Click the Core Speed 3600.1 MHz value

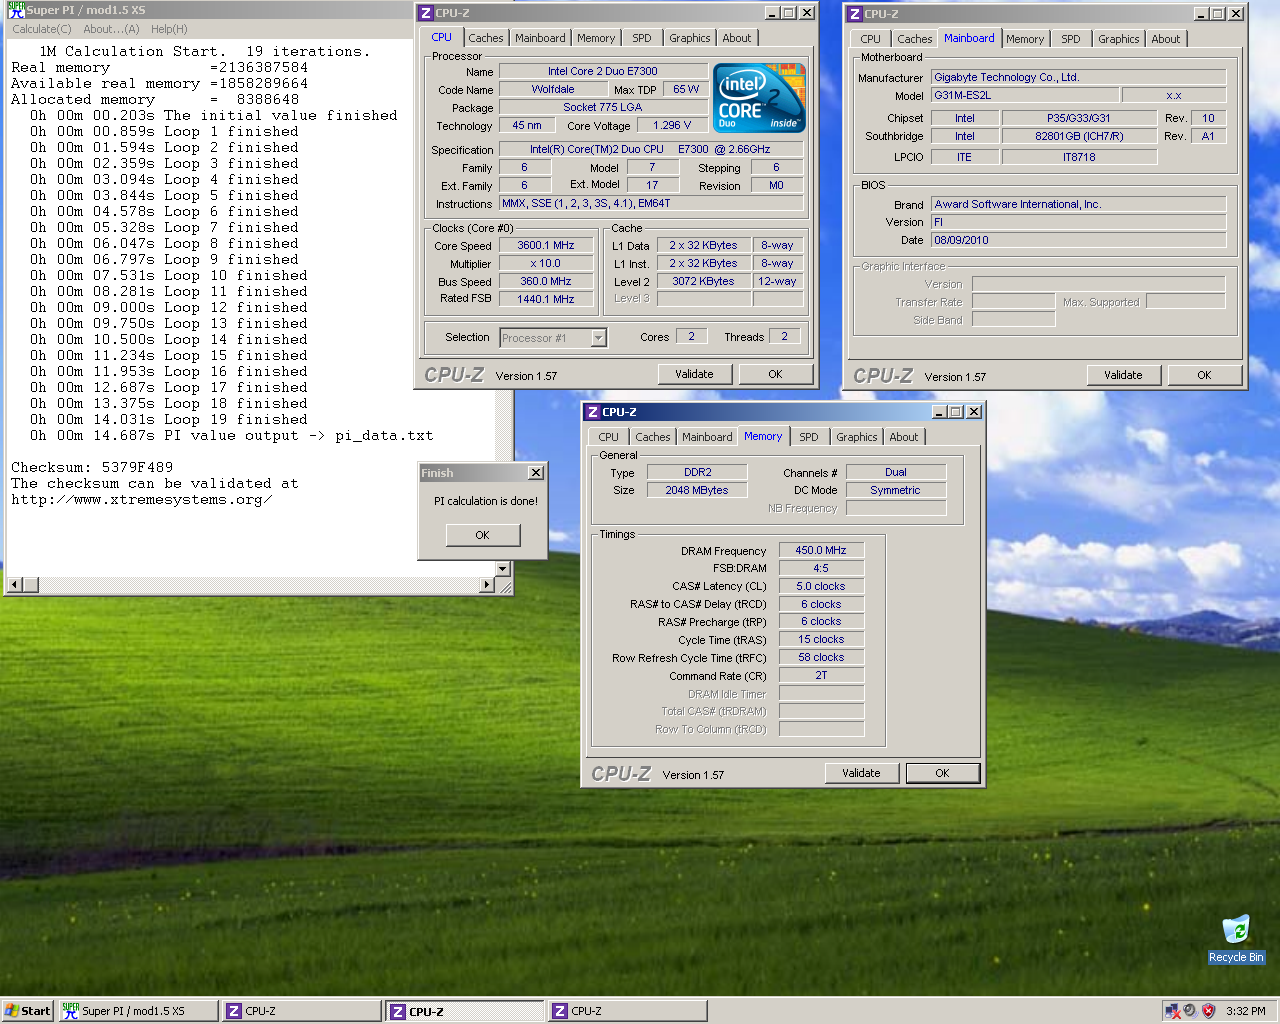[x=546, y=246]
